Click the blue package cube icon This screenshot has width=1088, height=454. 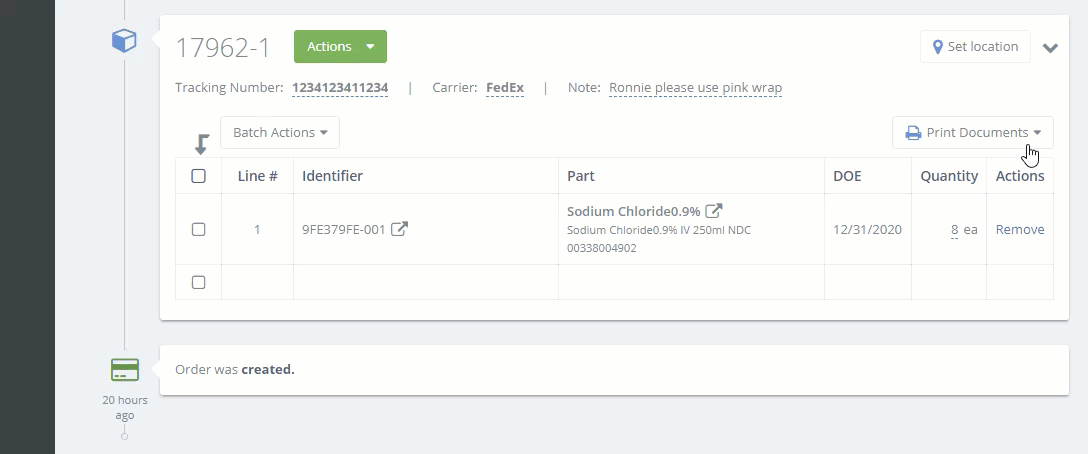tap(124, 41)
